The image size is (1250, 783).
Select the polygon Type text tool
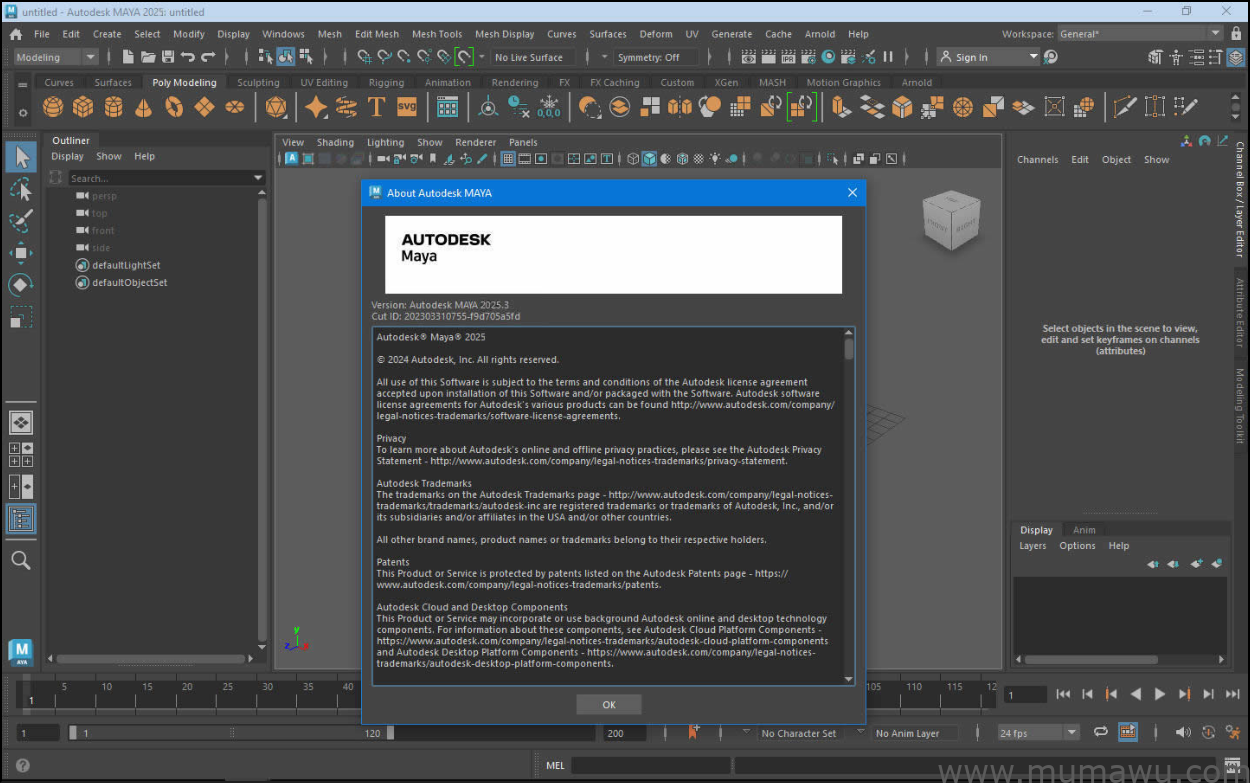377,107
